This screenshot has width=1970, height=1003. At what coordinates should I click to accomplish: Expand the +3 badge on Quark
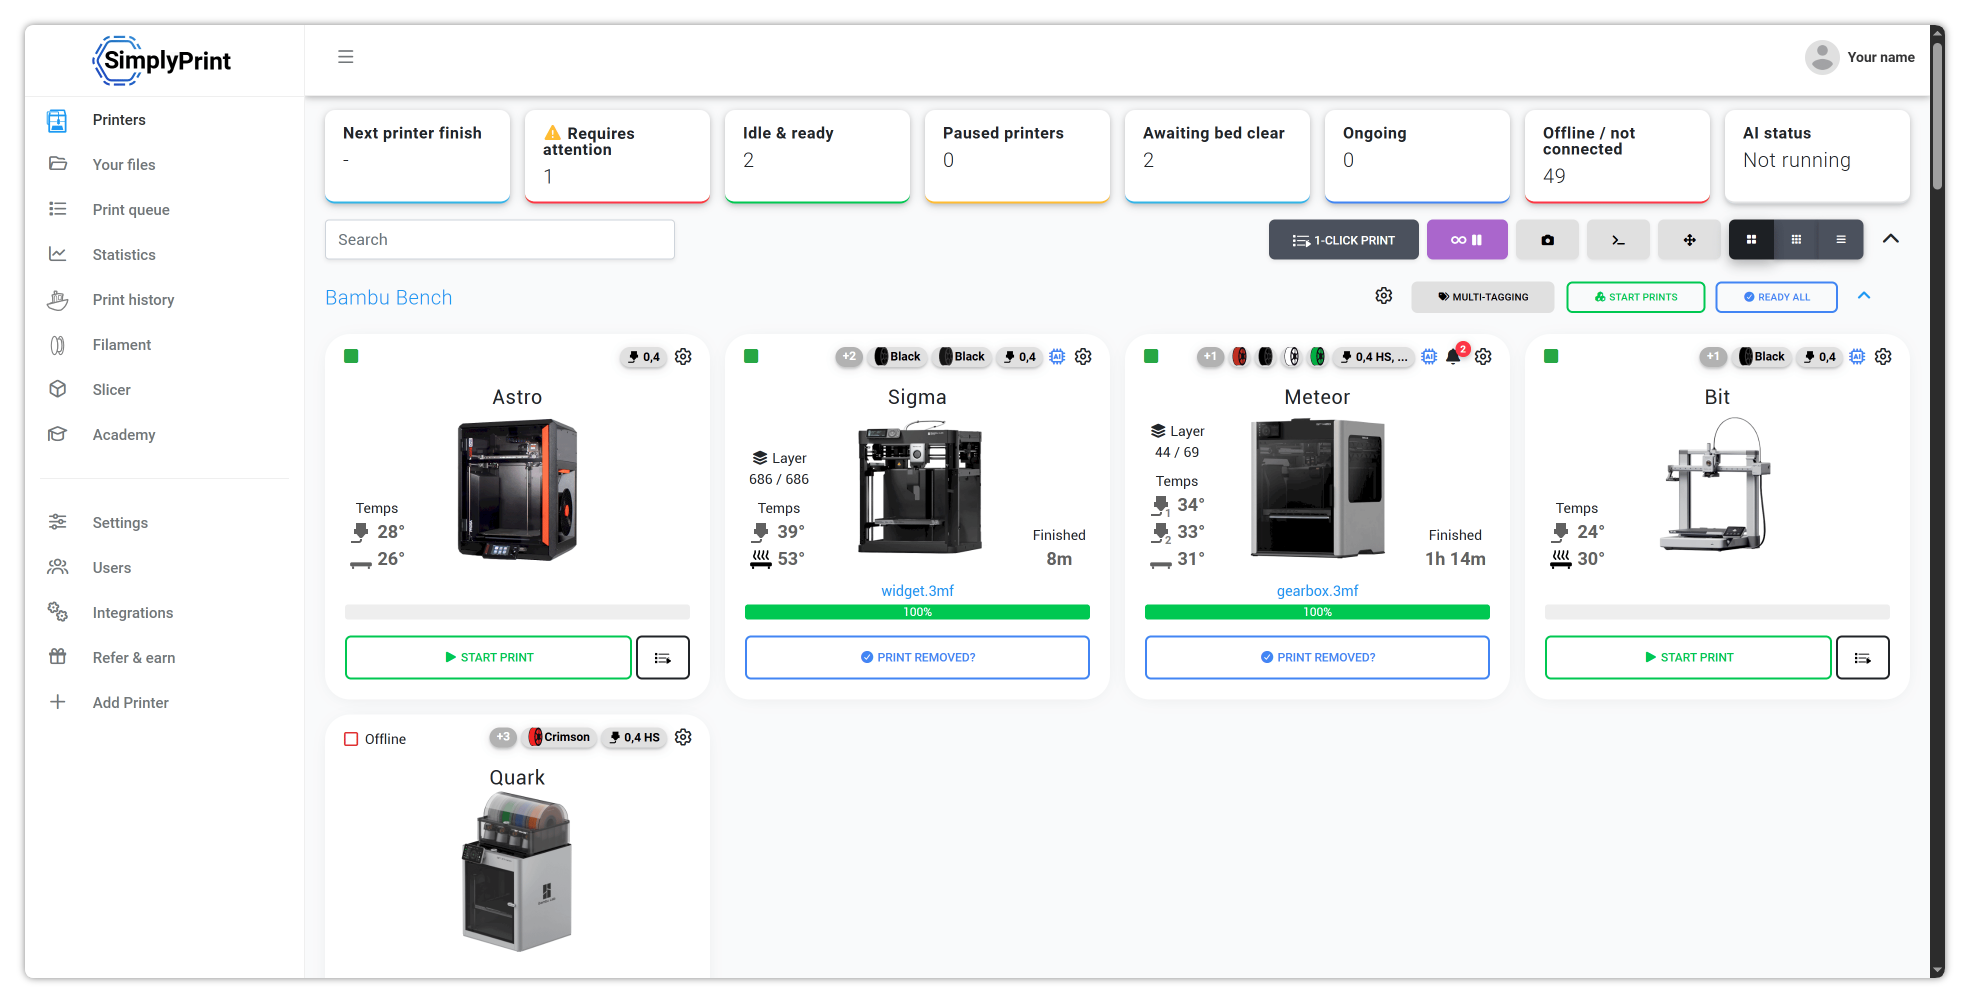[503, 737]
